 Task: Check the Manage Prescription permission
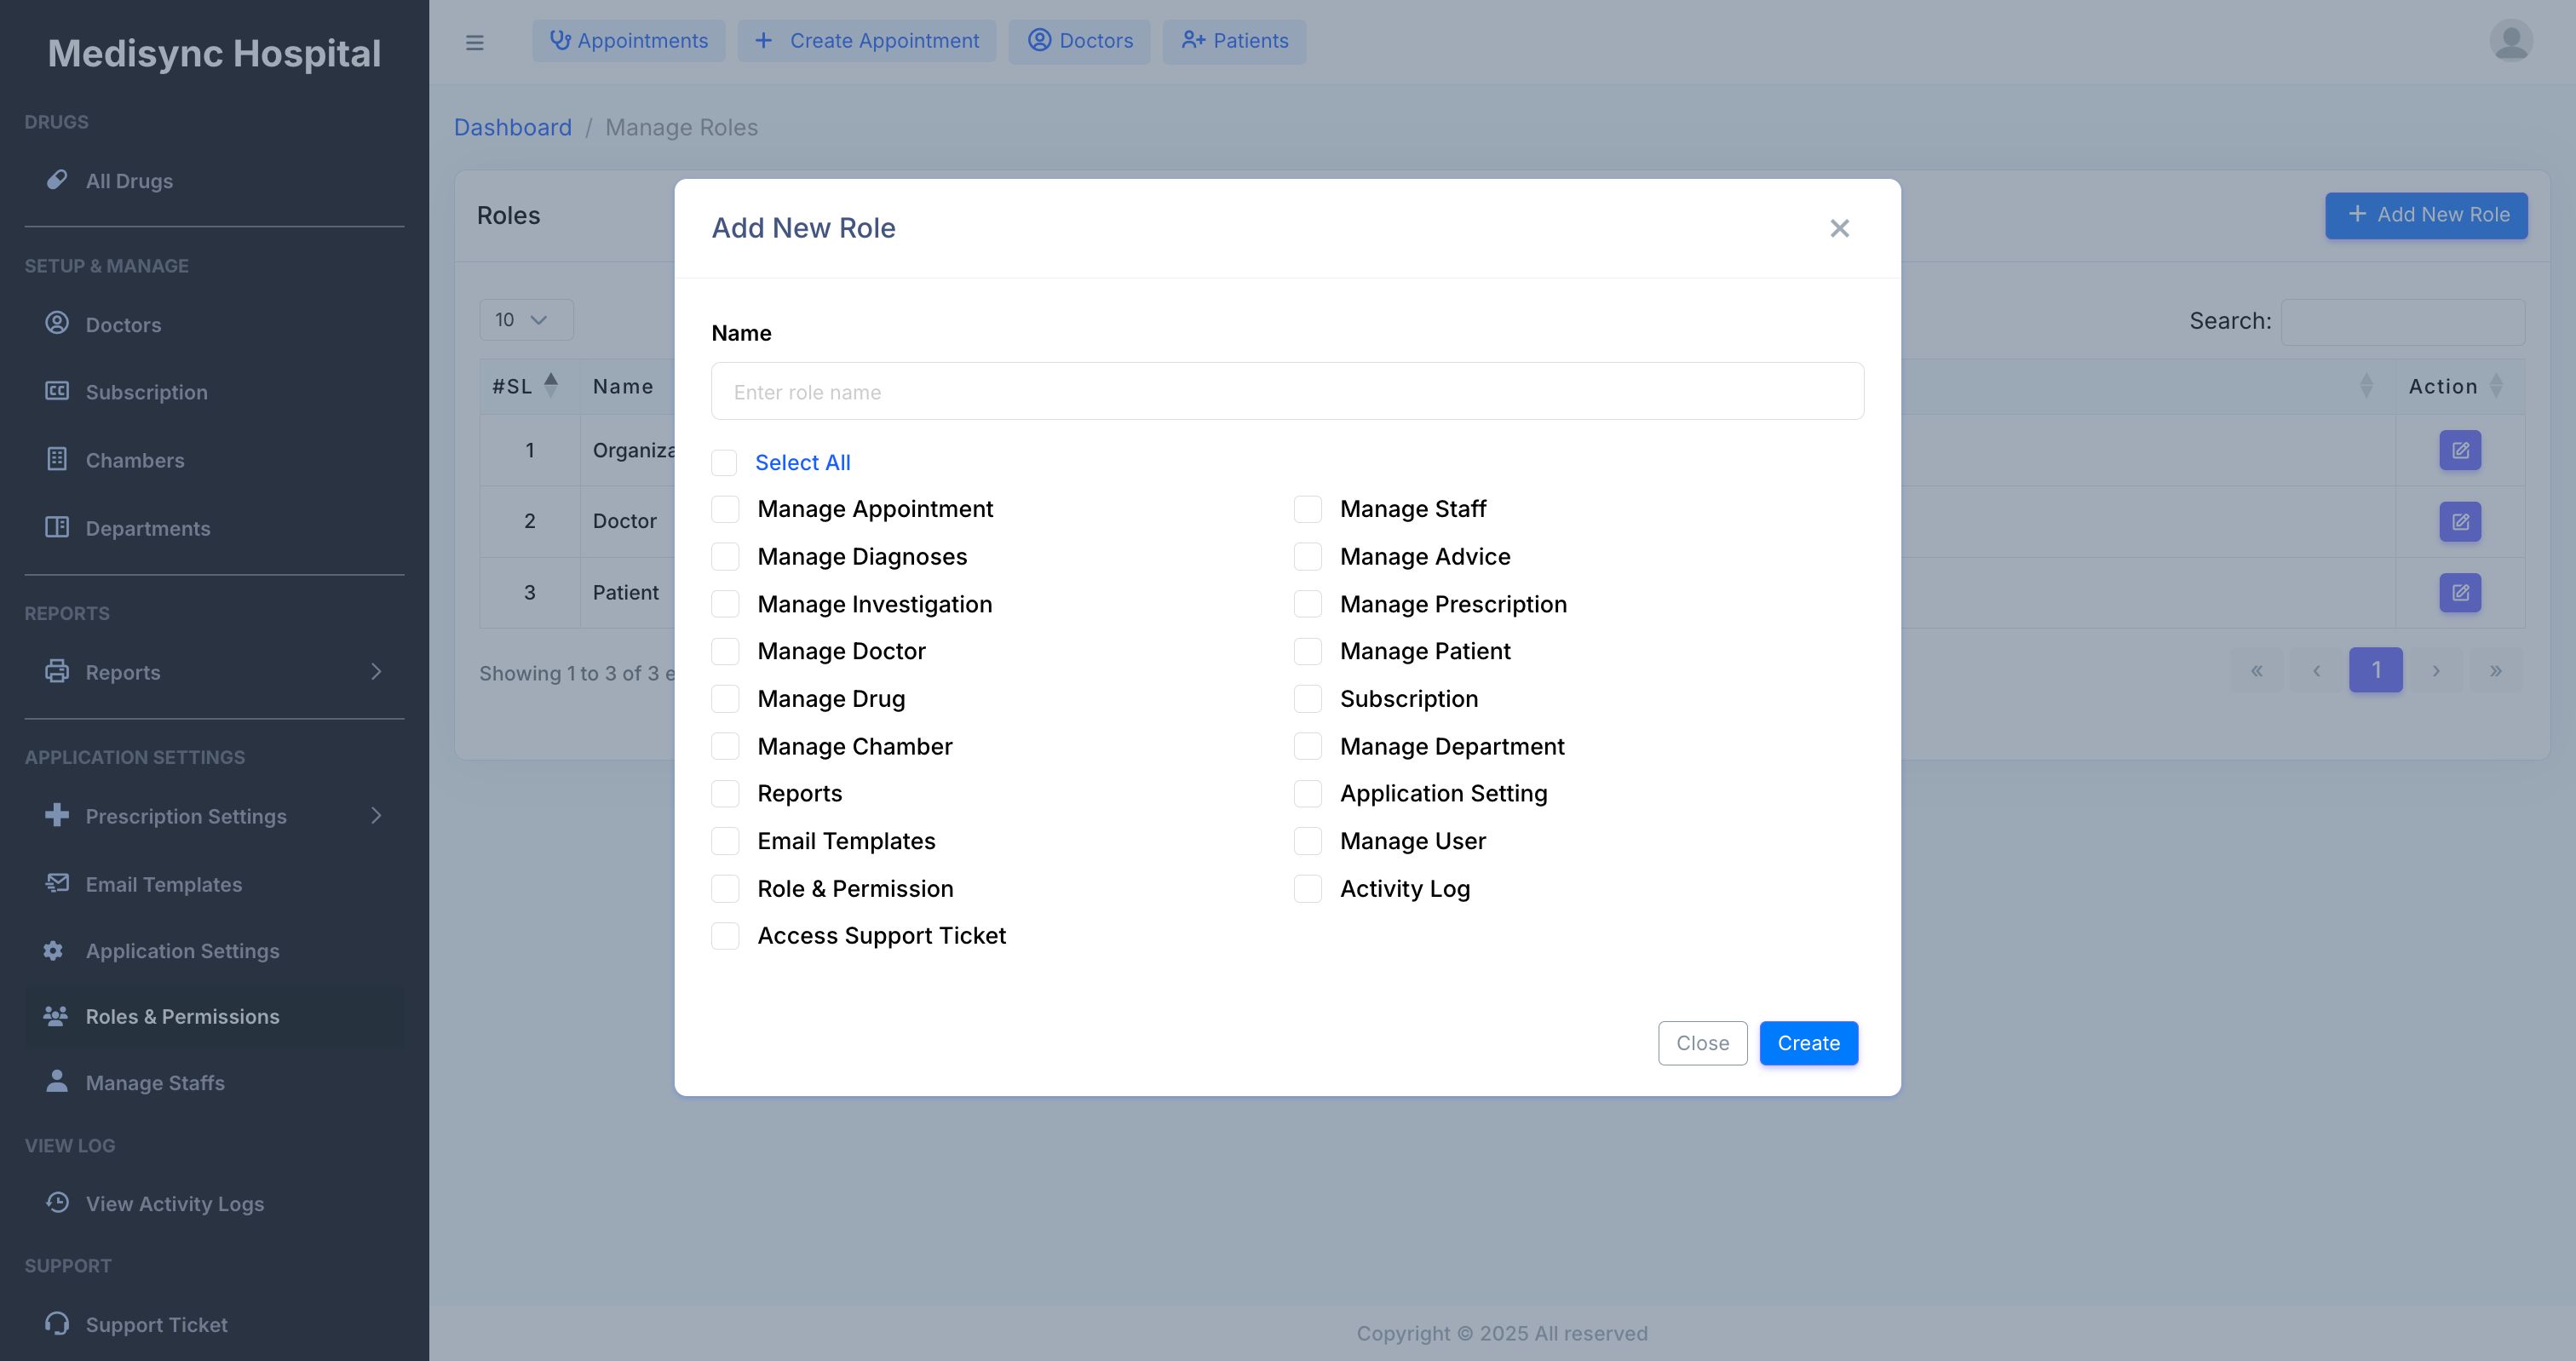pos(1307,604)
